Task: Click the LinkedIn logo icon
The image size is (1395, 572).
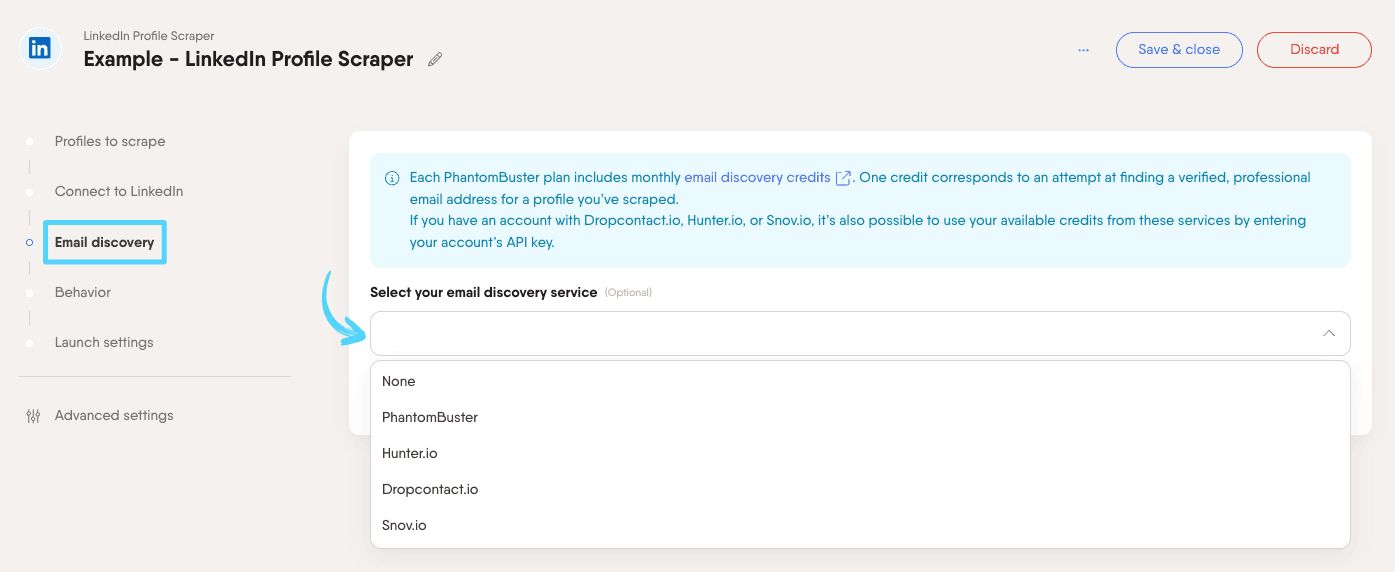Action: point(40,48)
